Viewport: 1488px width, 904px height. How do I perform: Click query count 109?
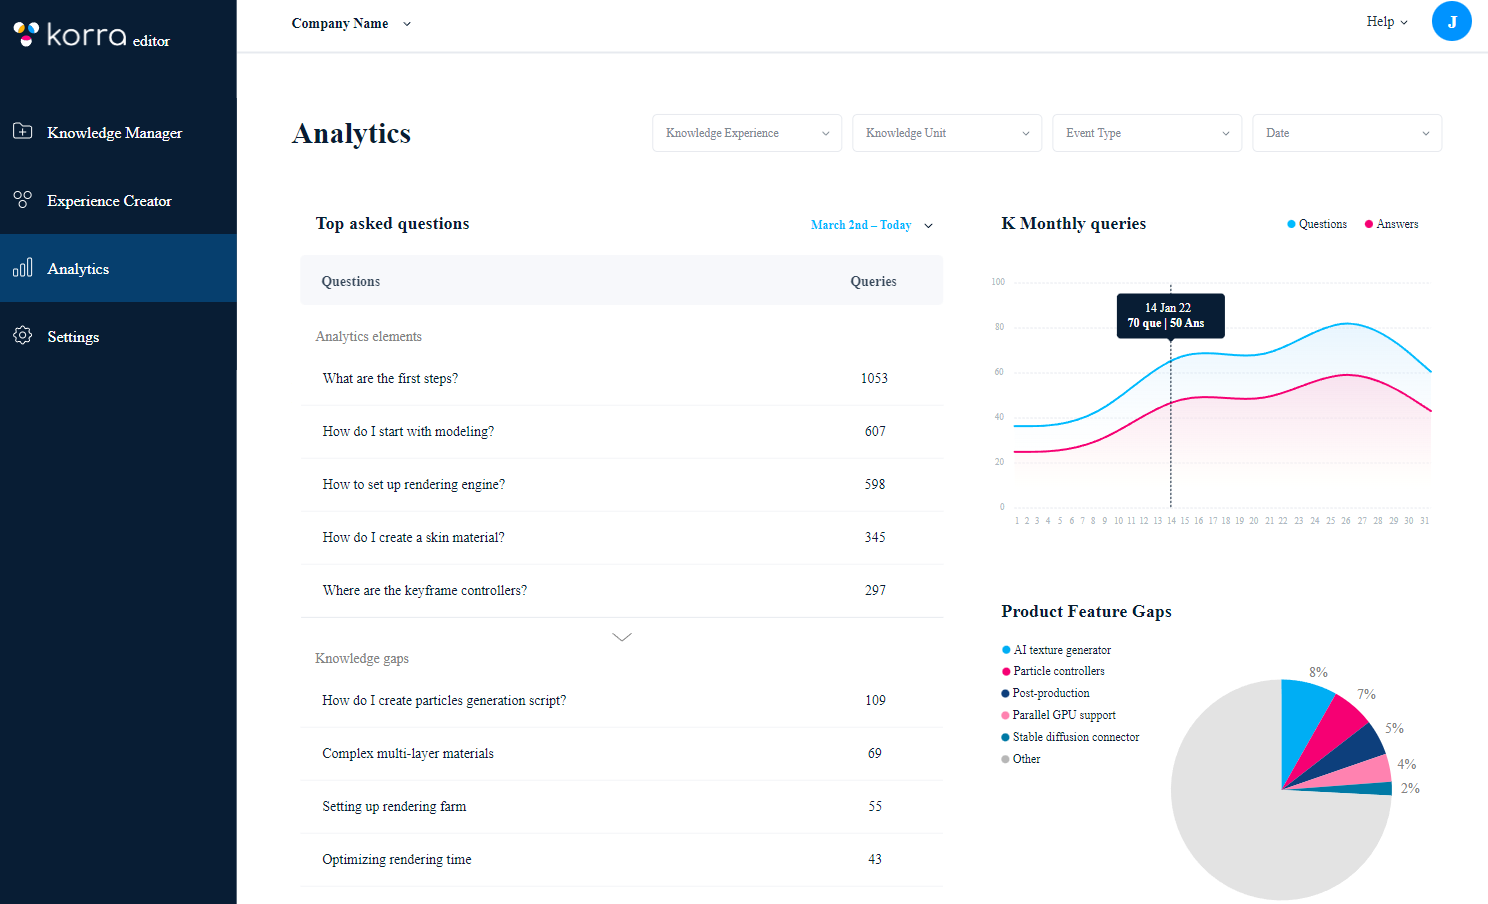875,701
